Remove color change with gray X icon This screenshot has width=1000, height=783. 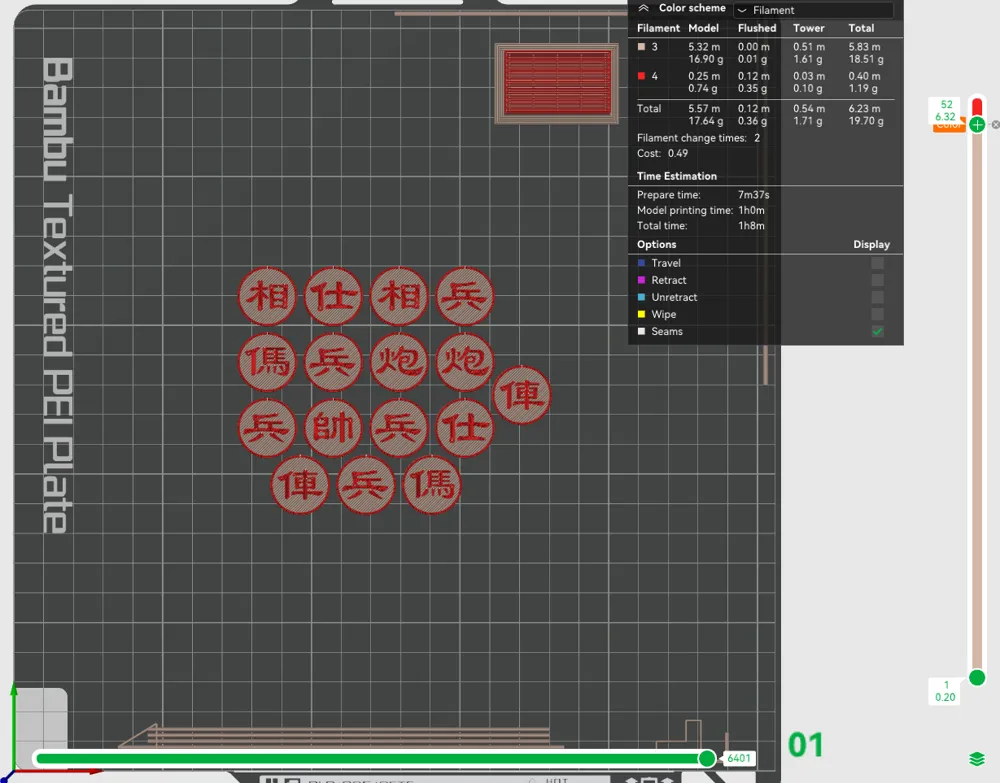[x=995, y=125]
